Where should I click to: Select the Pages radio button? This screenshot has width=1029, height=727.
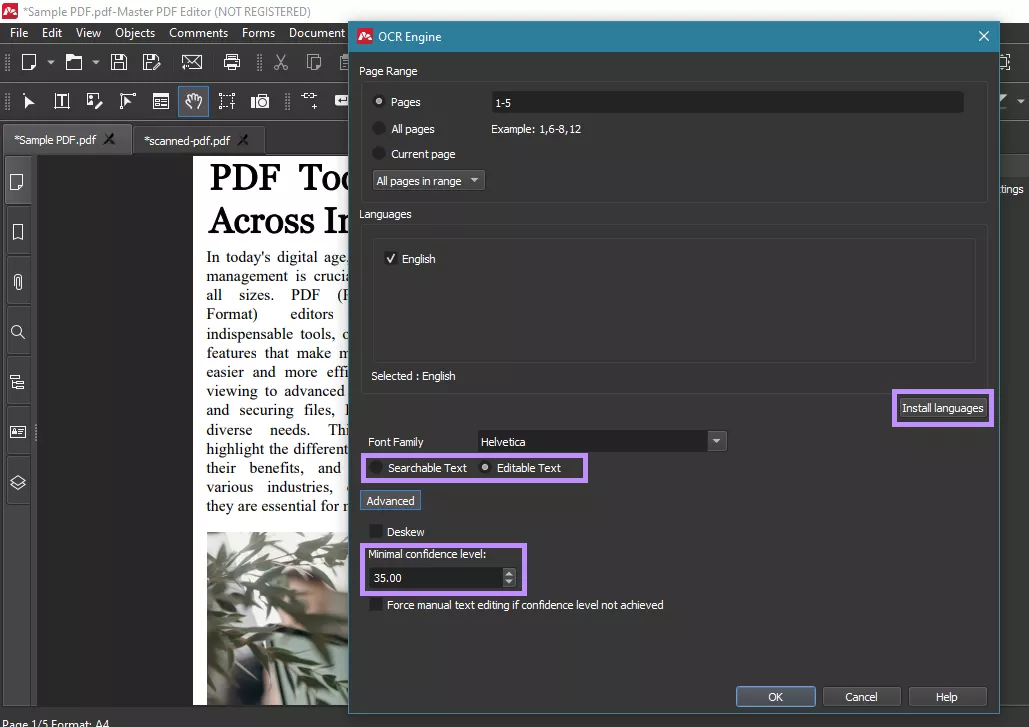click(x=380, y=102)
